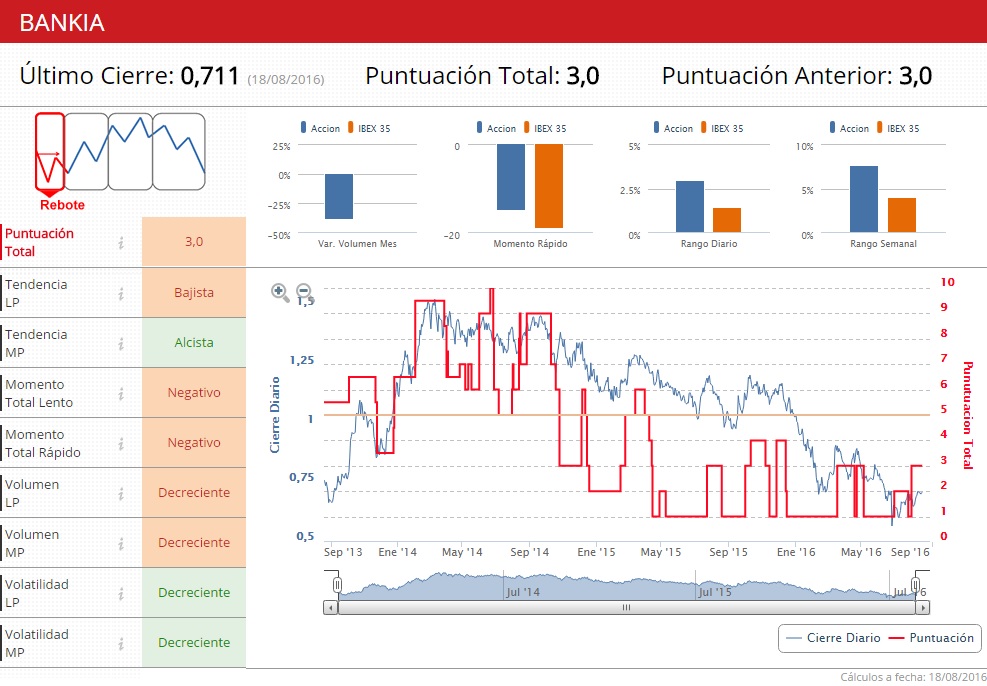
Task: Click the date (18/08/2016) beside last close
Action: click(286, 79)
